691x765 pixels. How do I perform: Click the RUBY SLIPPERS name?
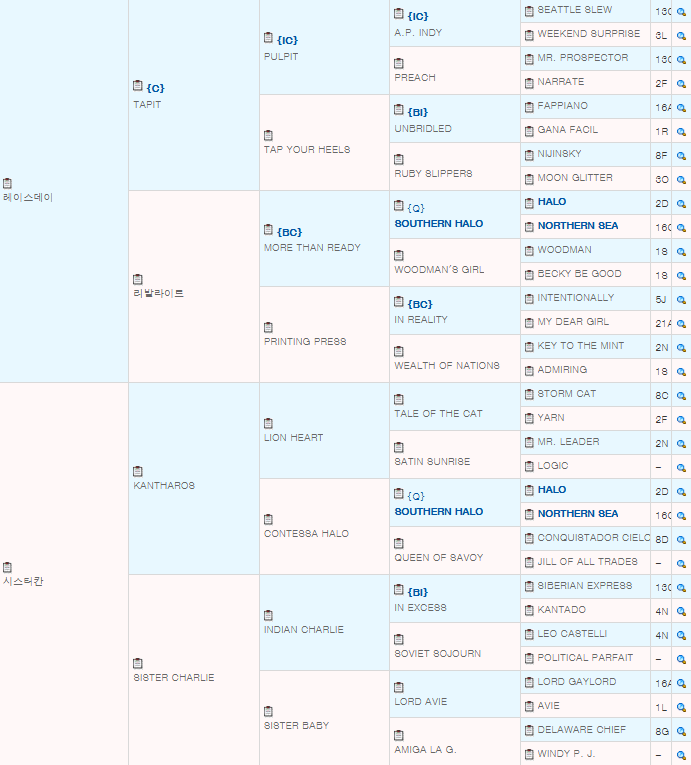pos(433,173)
